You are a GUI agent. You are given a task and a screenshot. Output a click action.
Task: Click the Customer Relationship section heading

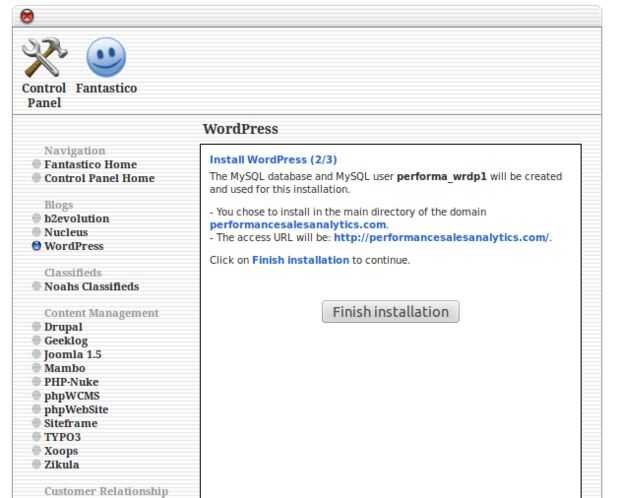[106, 491]
